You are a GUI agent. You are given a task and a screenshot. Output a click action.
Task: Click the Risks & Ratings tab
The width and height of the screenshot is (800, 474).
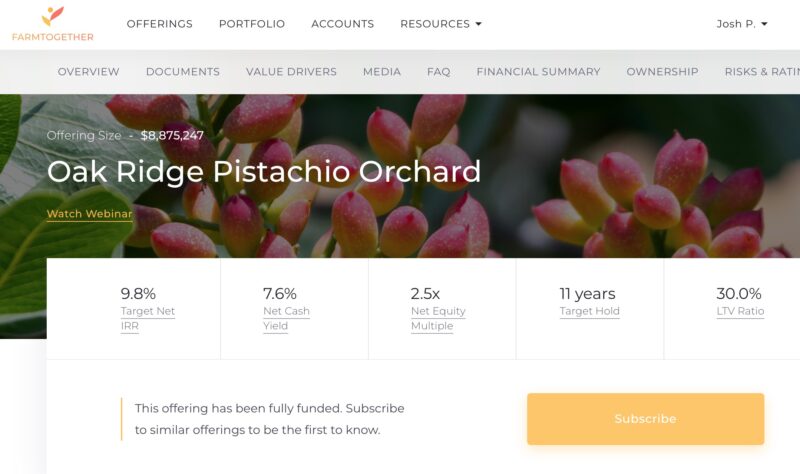(761, 72)
